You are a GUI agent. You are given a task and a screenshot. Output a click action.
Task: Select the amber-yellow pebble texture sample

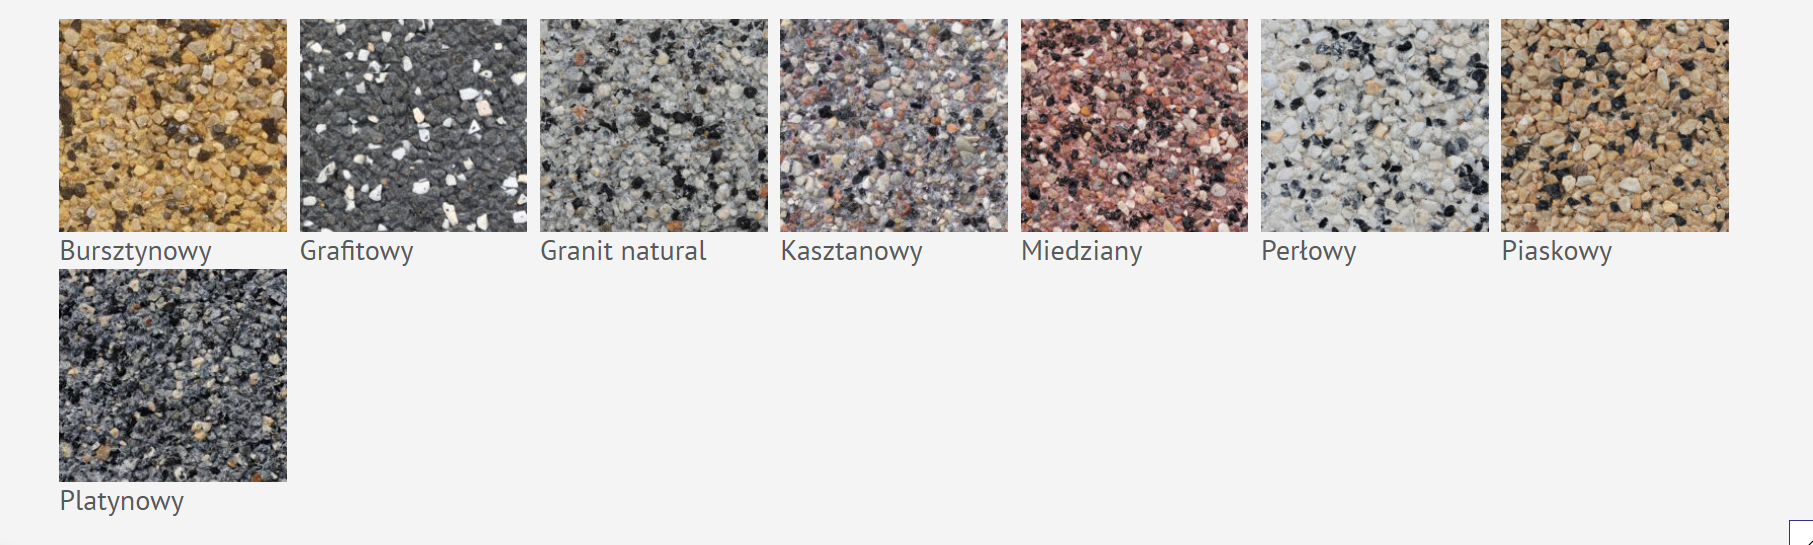(x=173, y=126)
